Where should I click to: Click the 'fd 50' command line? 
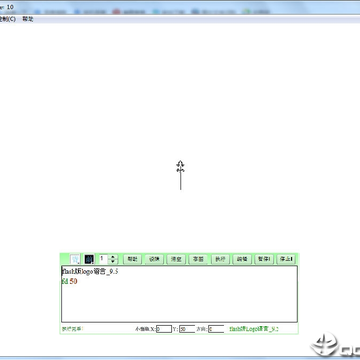(70, 281)
